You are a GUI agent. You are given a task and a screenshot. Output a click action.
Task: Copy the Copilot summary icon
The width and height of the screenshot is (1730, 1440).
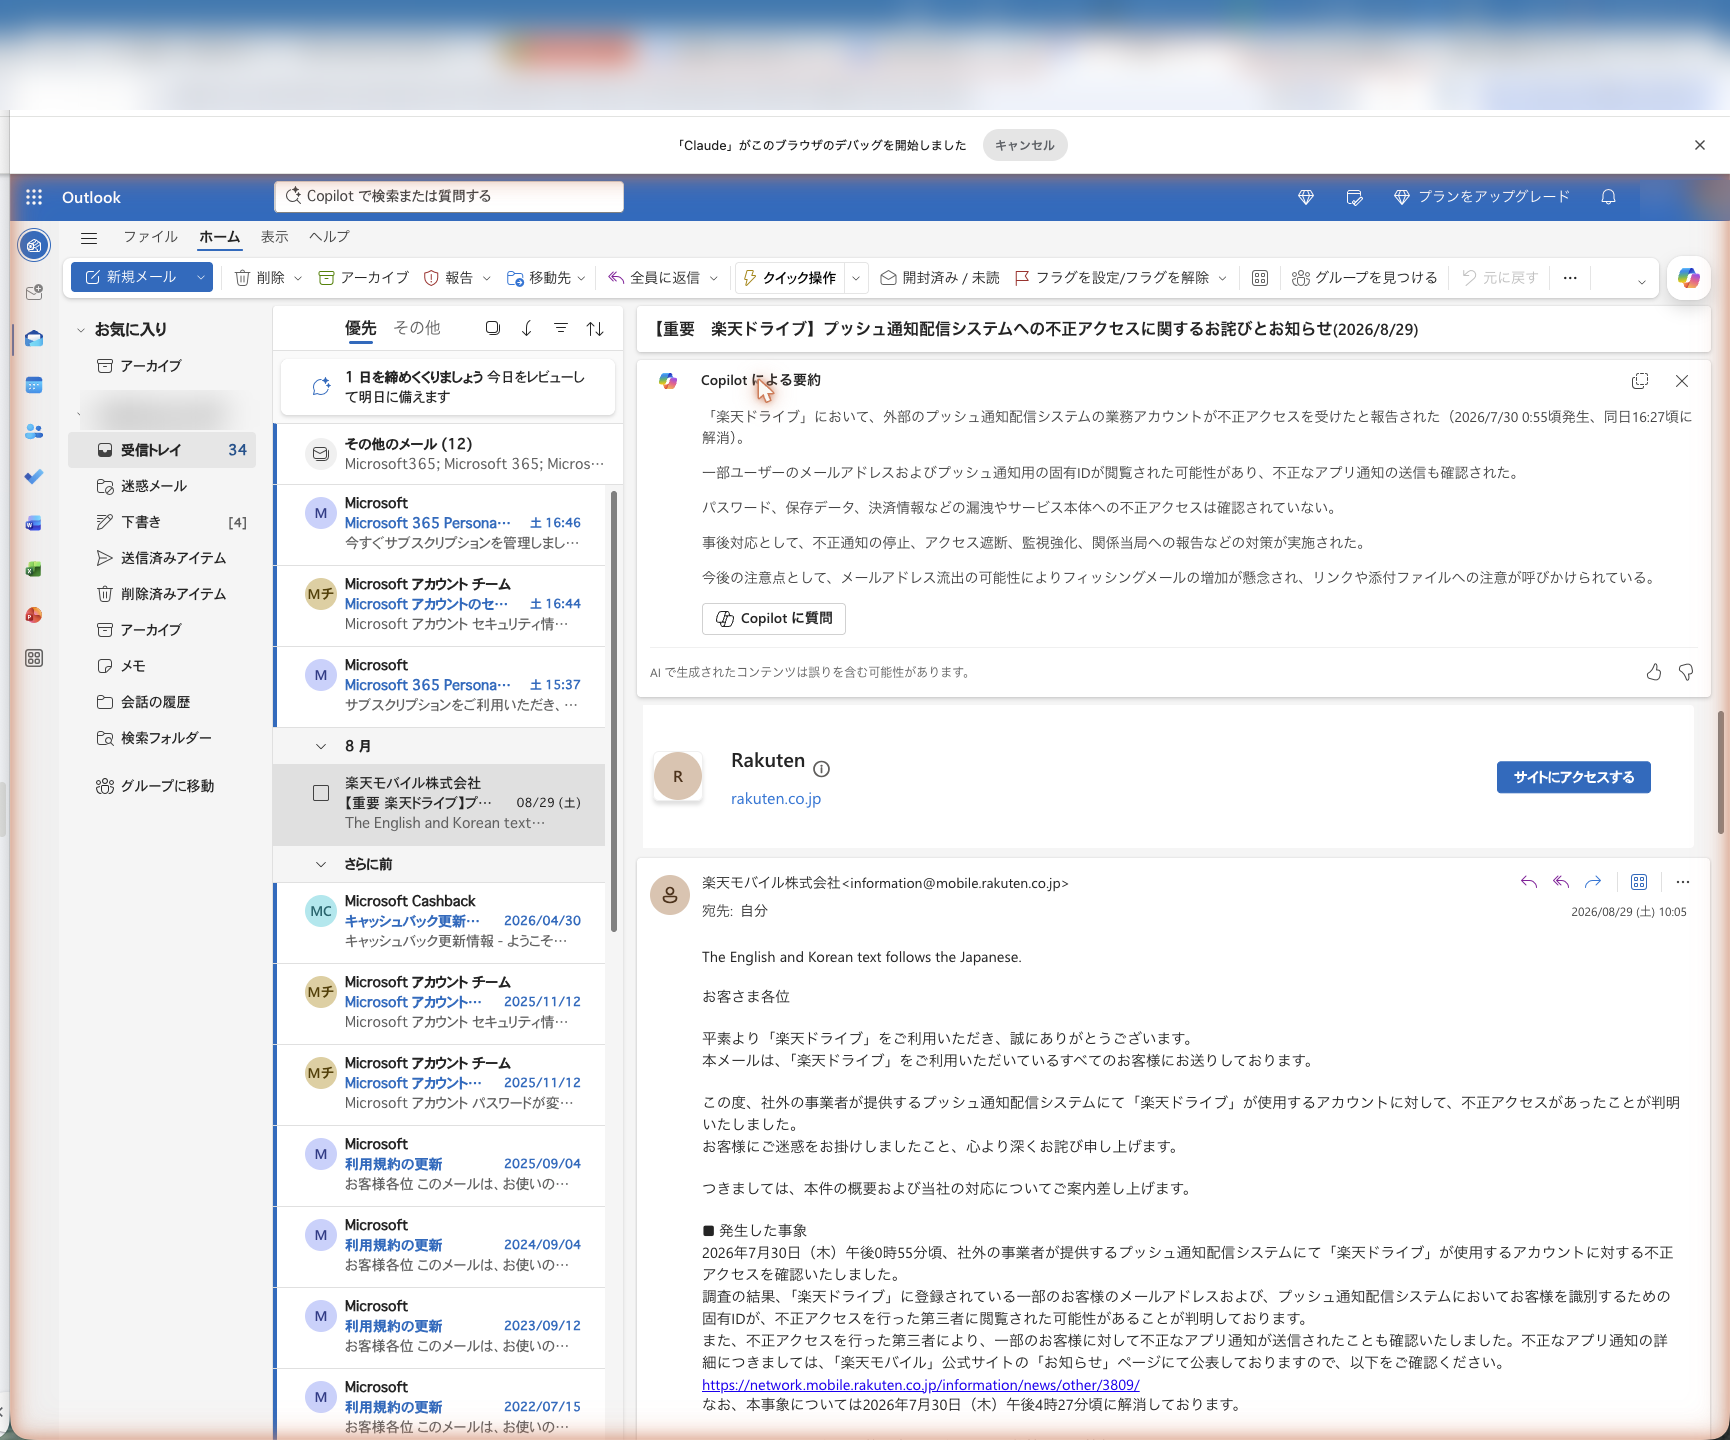click(1640, 381)
